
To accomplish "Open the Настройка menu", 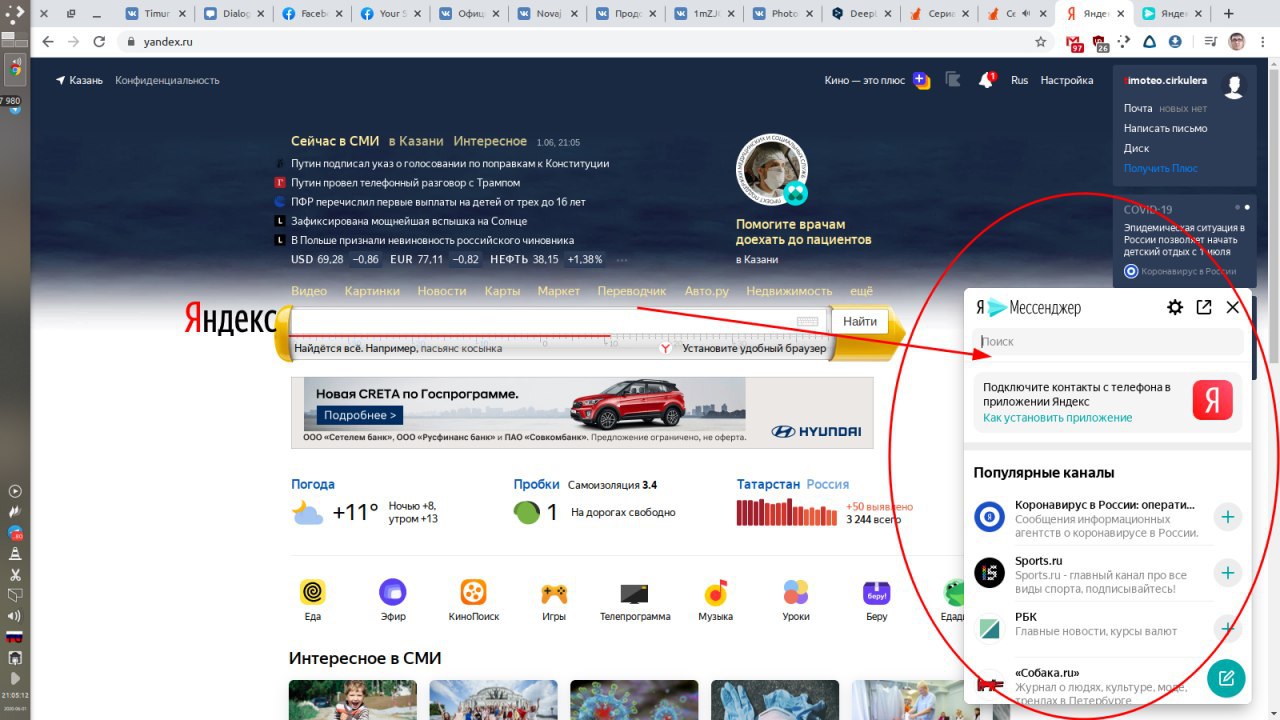I will [x=1067, y=80].
